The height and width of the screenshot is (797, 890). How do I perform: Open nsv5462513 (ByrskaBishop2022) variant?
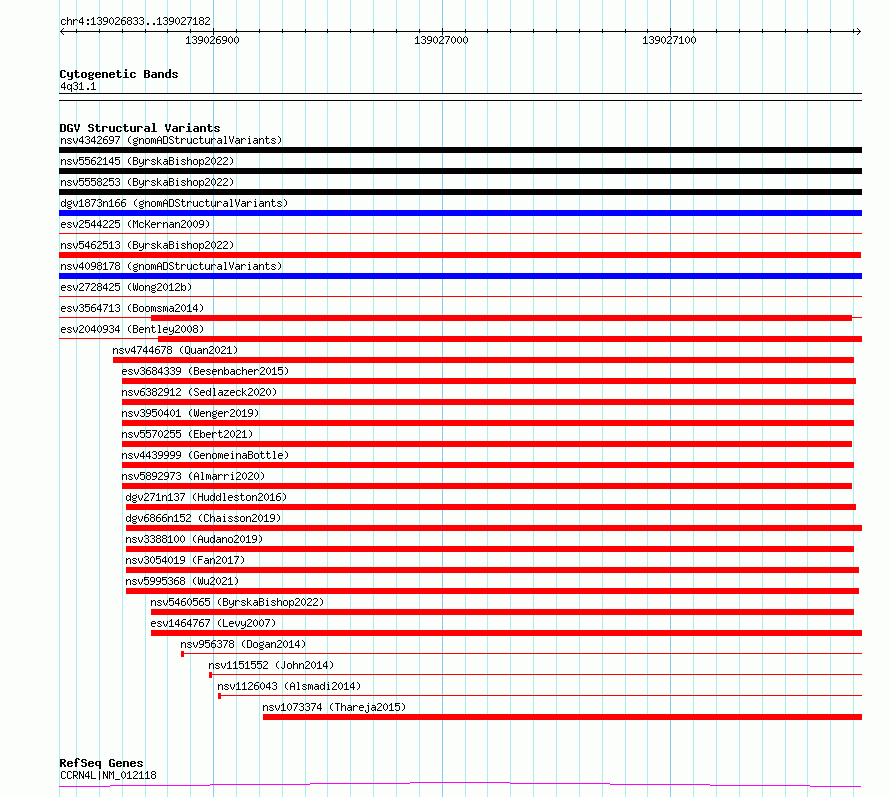pyautogui.click(x=147, y=245)
